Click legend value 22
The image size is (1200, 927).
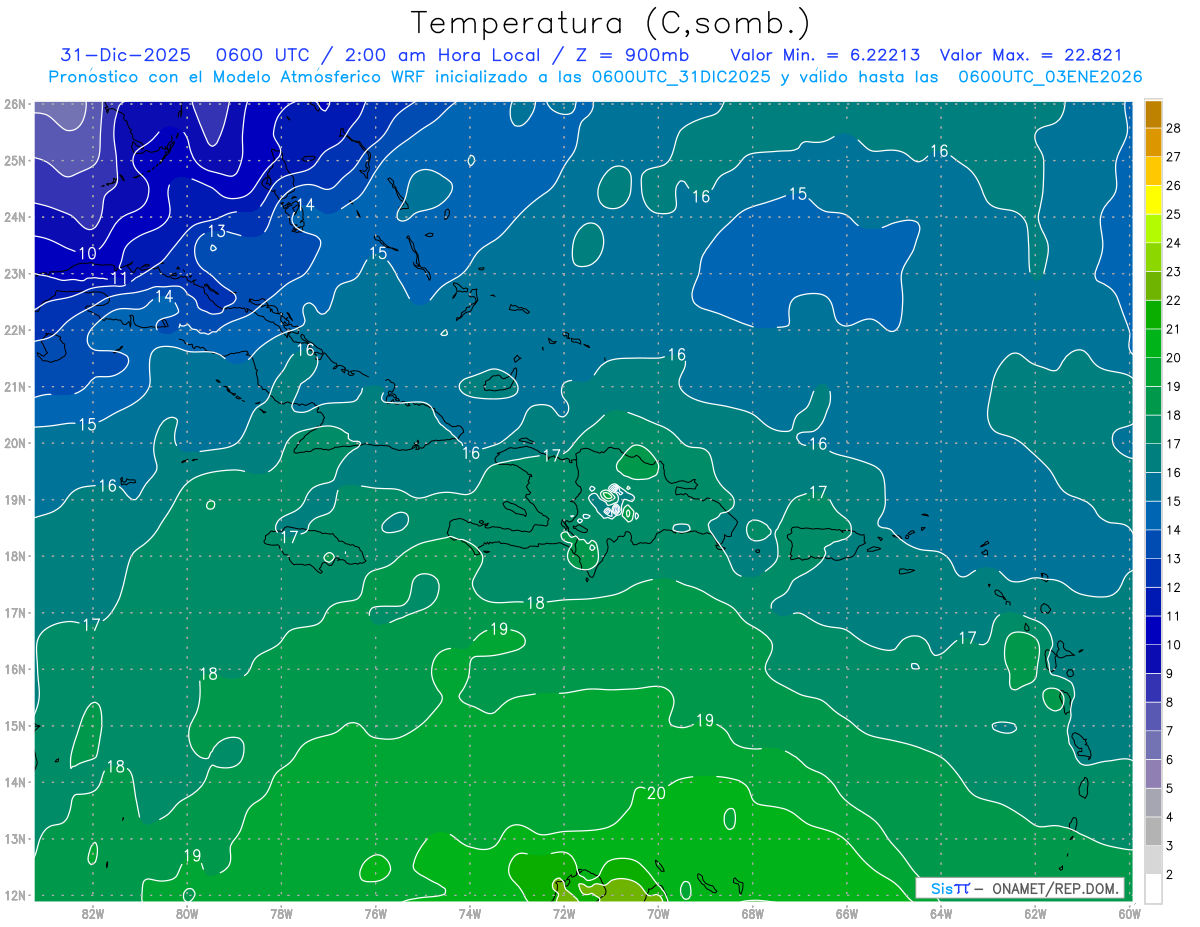tap(1173, 300)
